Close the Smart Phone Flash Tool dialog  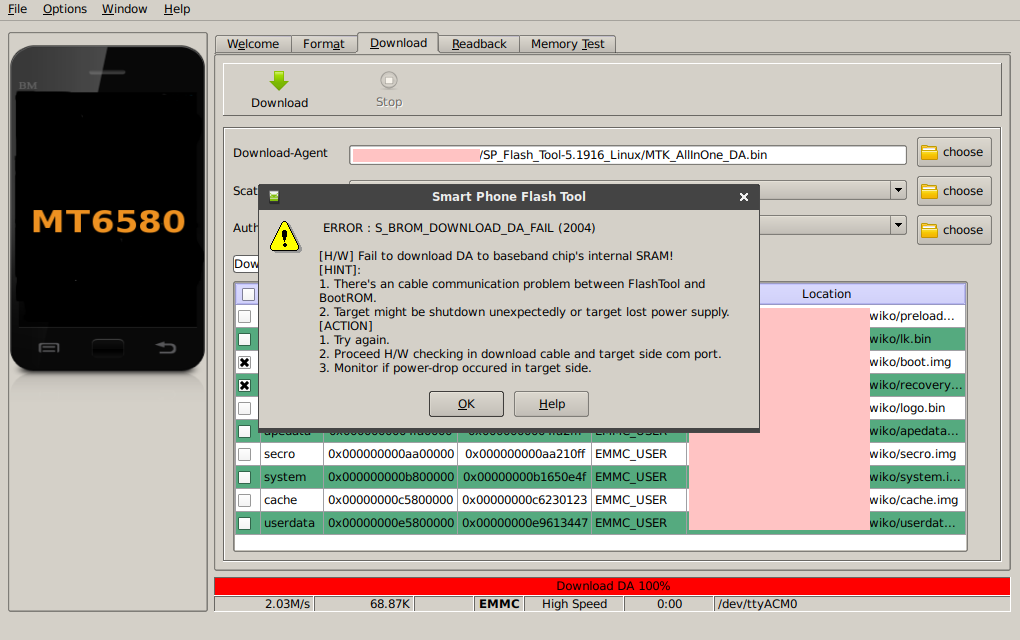[x=743, y=197]
